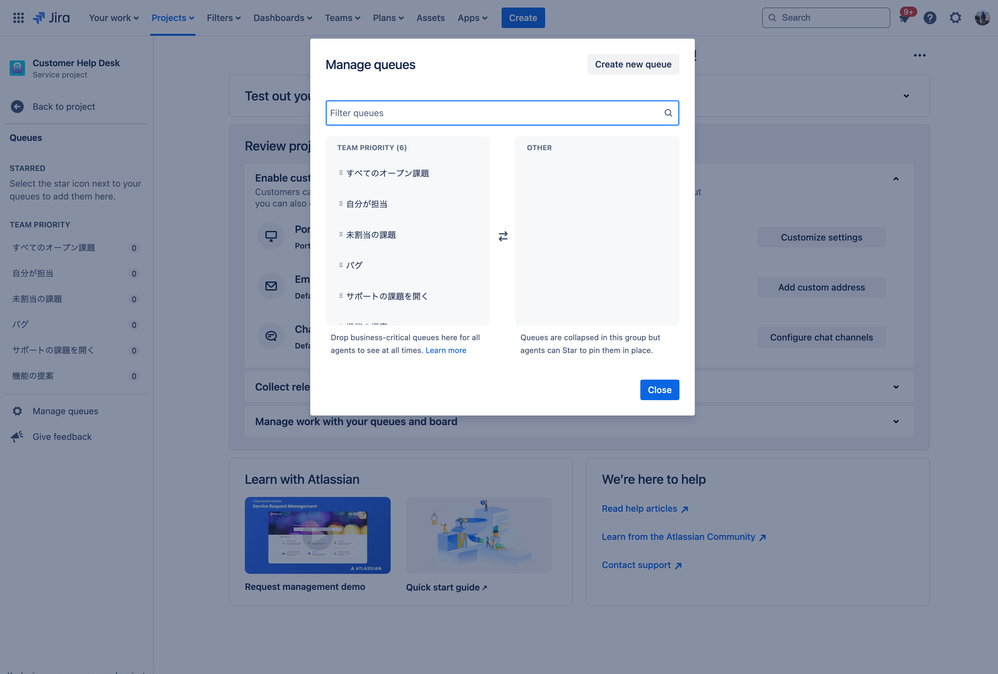Click the Back to project arrow icon
Screen dimensions: 998x674
pos(17,106)
